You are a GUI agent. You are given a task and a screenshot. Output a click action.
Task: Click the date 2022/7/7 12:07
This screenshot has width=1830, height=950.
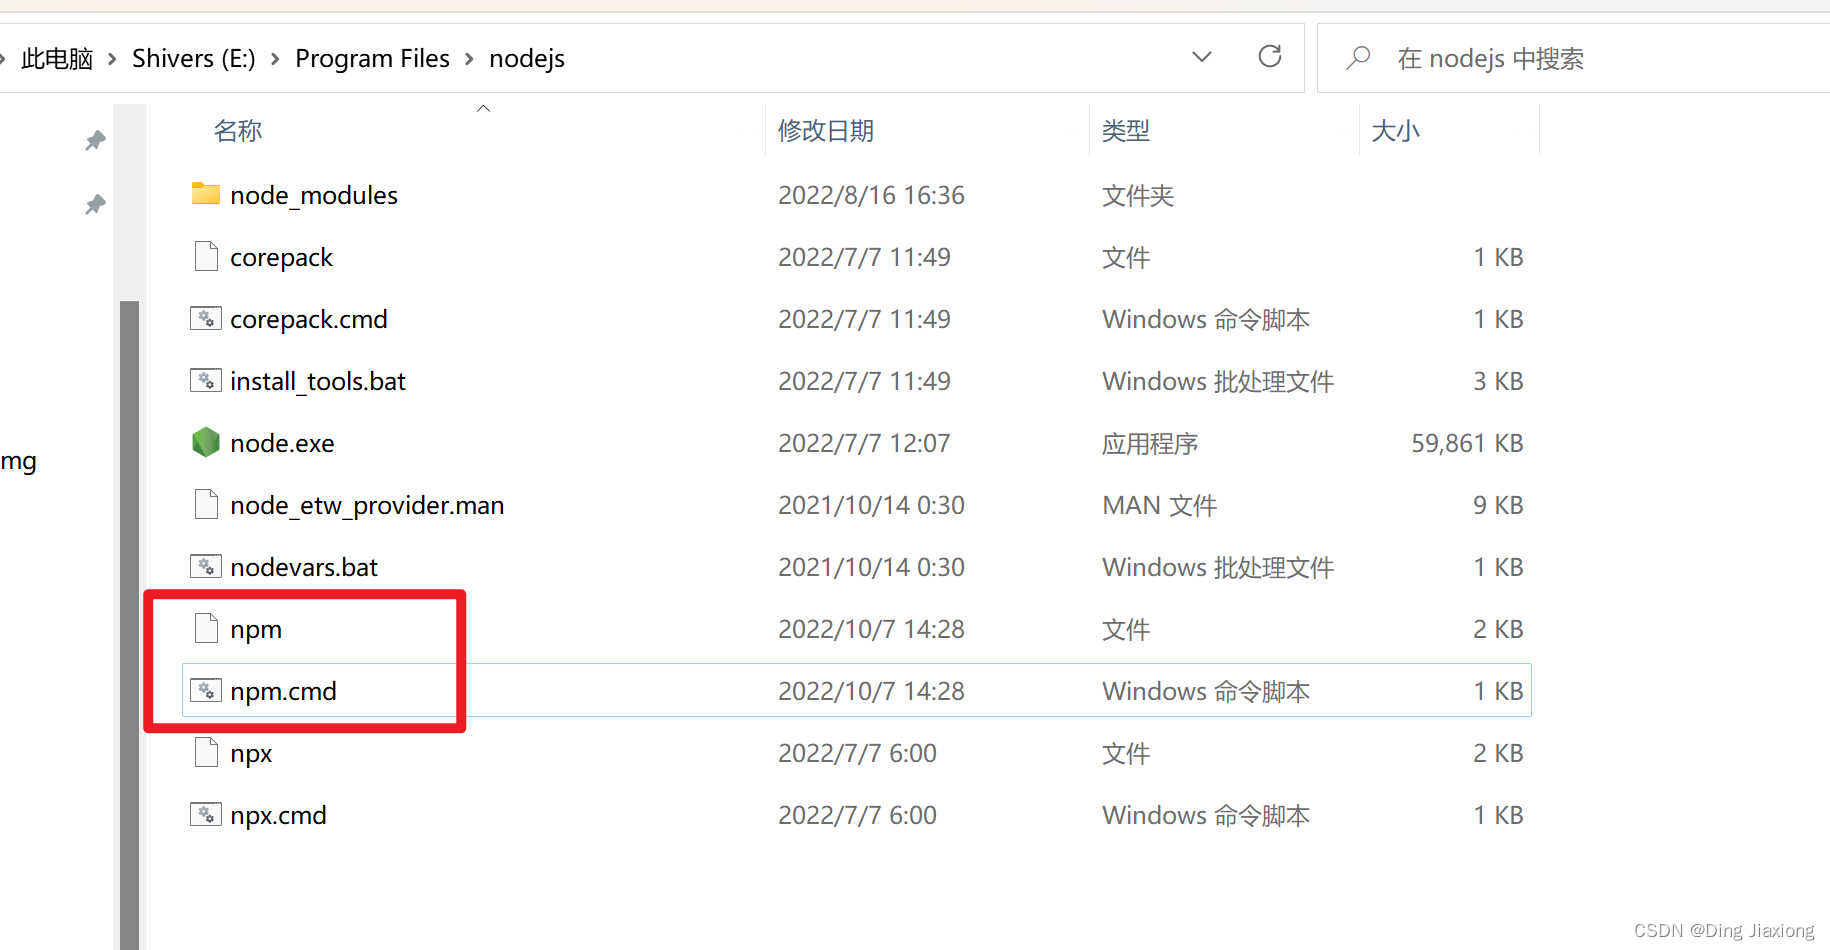pos(864,443)
